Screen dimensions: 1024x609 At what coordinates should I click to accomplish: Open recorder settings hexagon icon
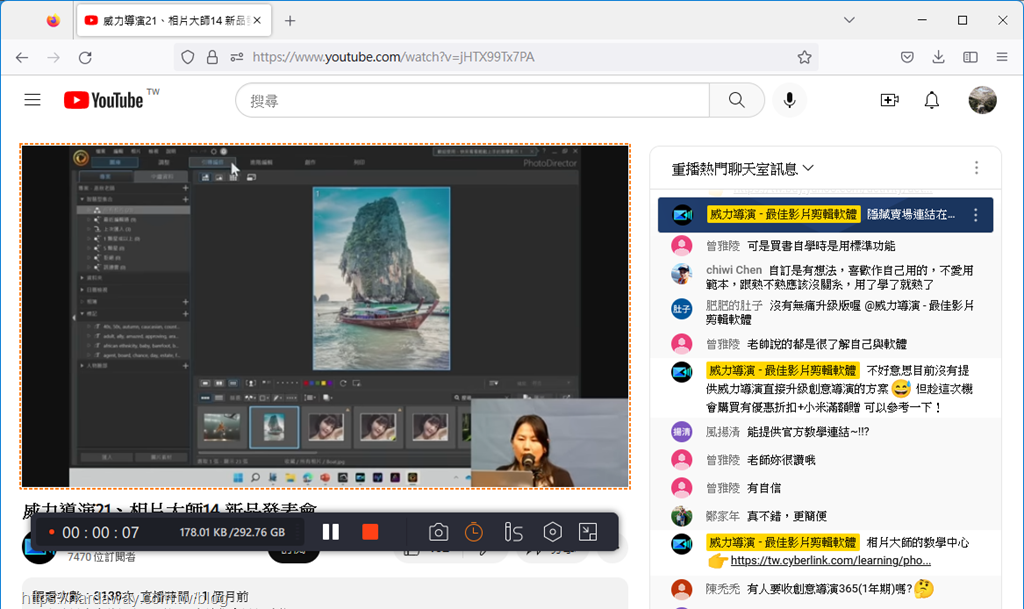point(552,532)
